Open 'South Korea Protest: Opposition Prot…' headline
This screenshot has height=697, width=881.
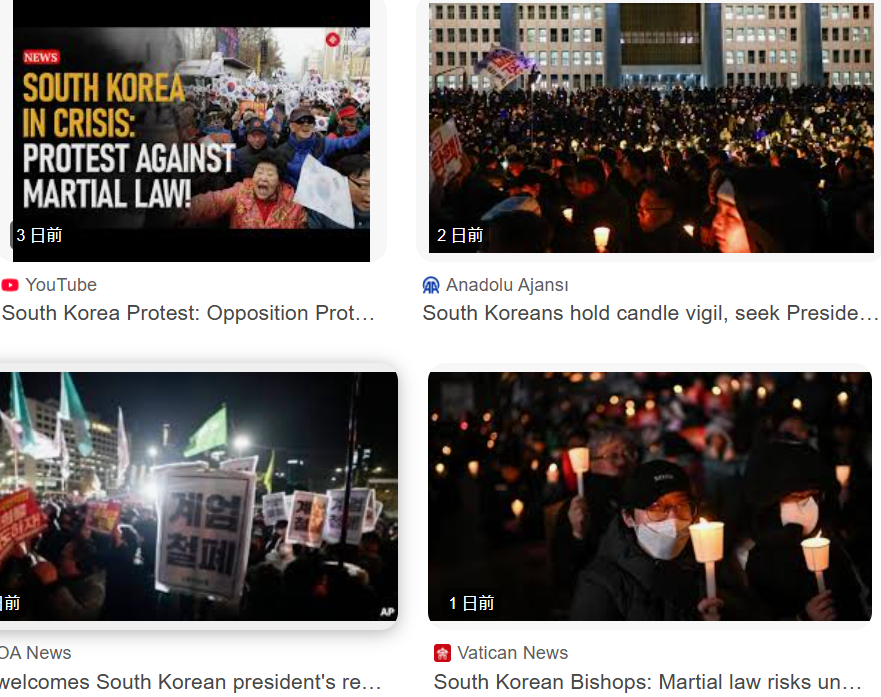[x=188, y=313]
